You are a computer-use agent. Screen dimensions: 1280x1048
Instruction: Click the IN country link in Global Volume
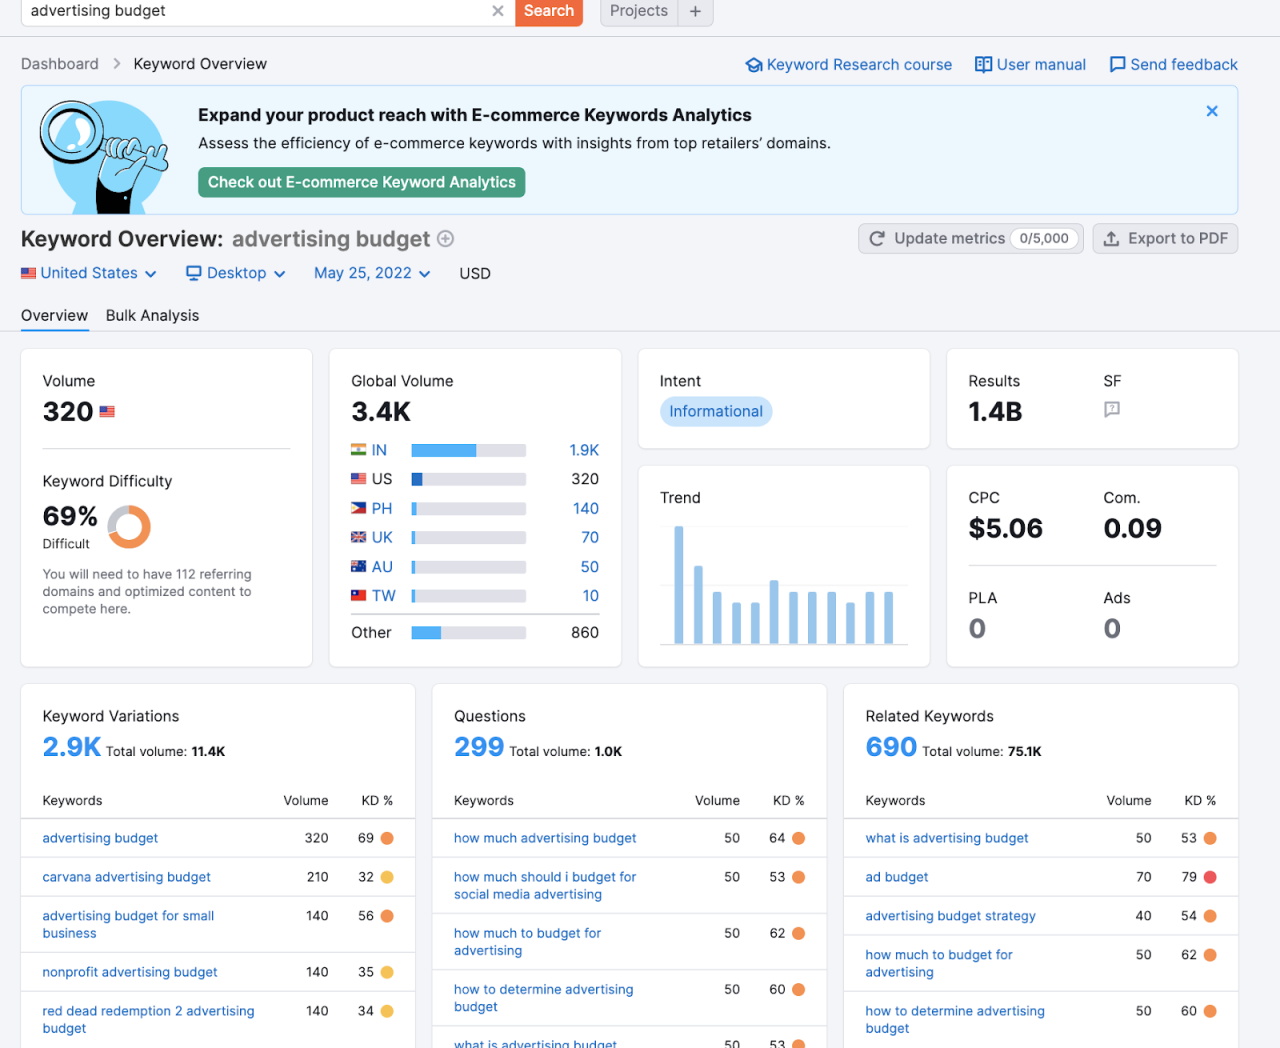point(379,450)
